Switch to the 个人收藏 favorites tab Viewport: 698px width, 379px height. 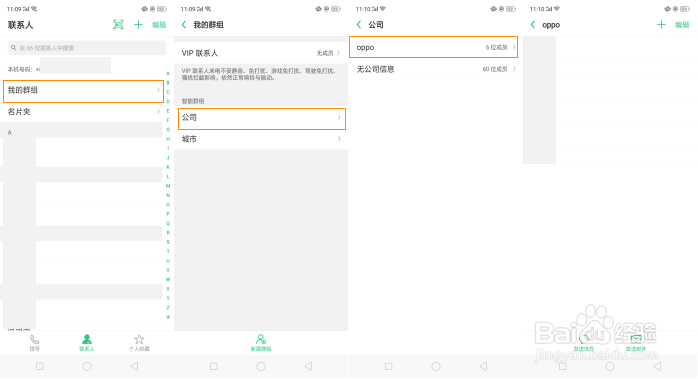coord(139,343)
